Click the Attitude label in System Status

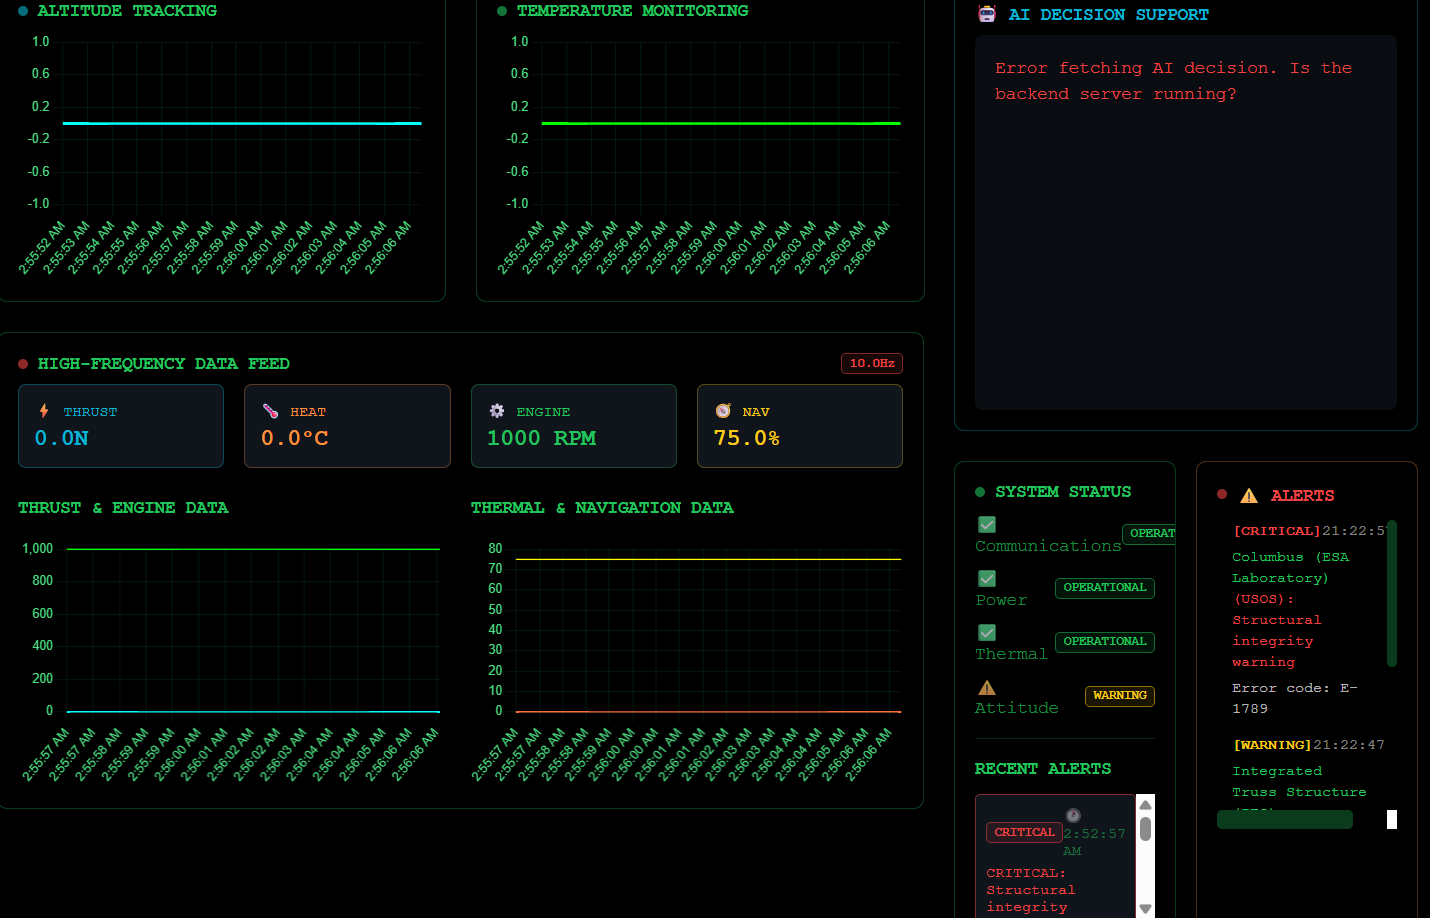tap(1016, 708)
